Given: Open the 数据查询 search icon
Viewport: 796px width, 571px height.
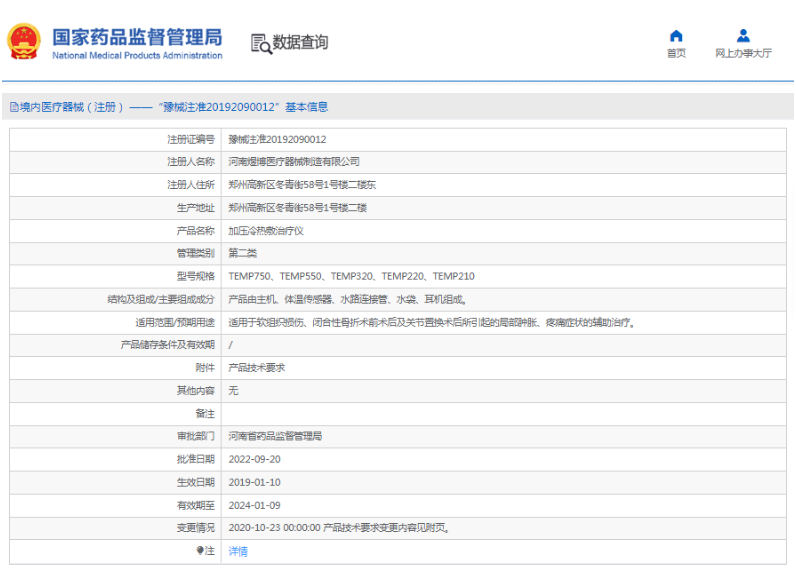Looking at the screenshot, I should coord(261,44).
